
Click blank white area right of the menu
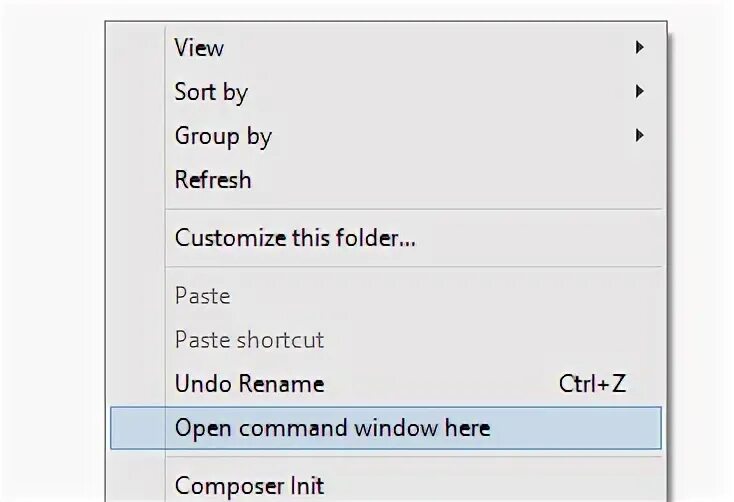click(x=700, y=250)
